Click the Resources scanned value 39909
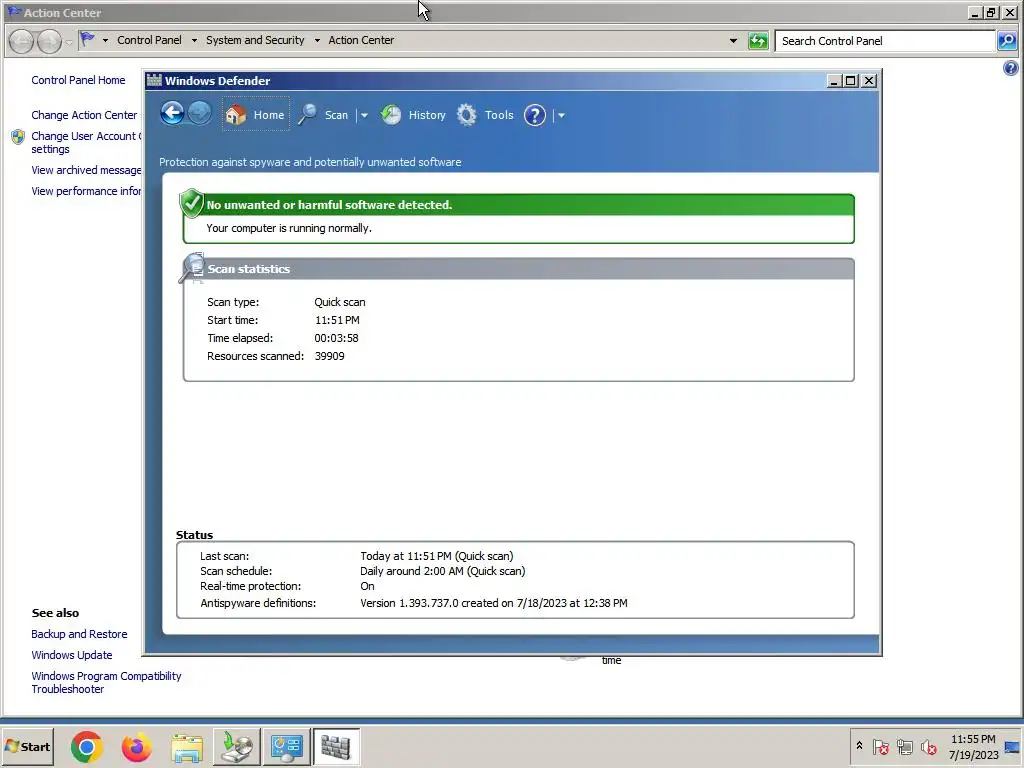1024x768 pixels. point(330,356)
